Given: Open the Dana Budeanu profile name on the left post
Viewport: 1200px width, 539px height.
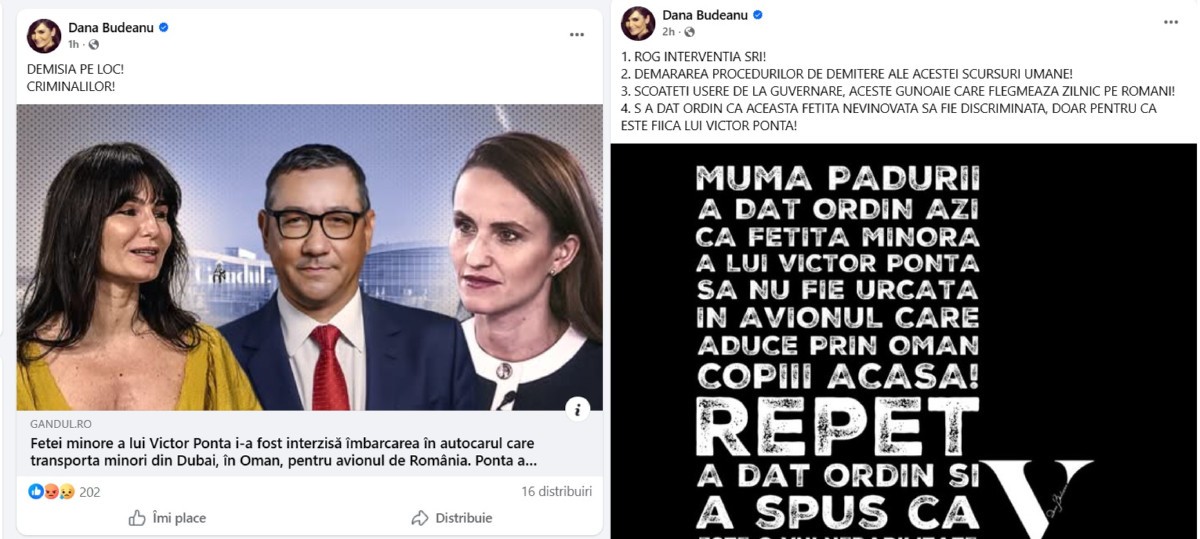Looking at the screenshot, I should pos(111,28).
